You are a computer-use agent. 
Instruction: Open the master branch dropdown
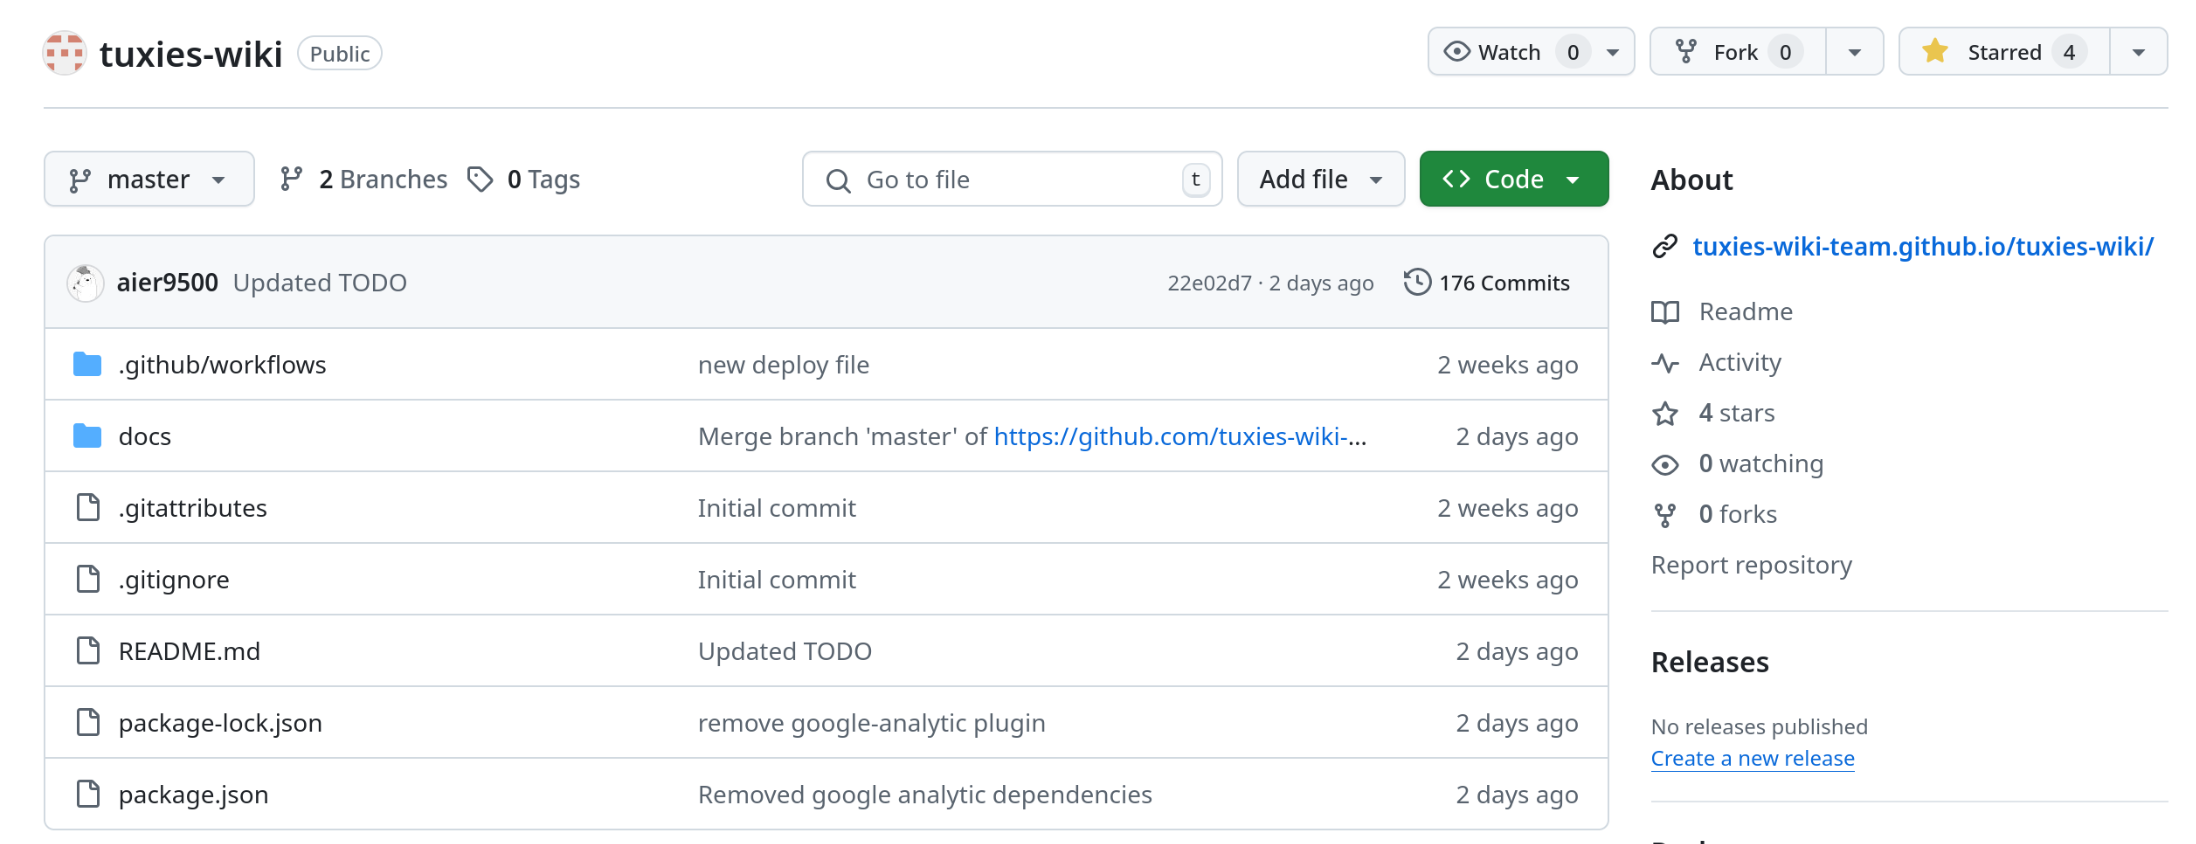click(149, 179)
